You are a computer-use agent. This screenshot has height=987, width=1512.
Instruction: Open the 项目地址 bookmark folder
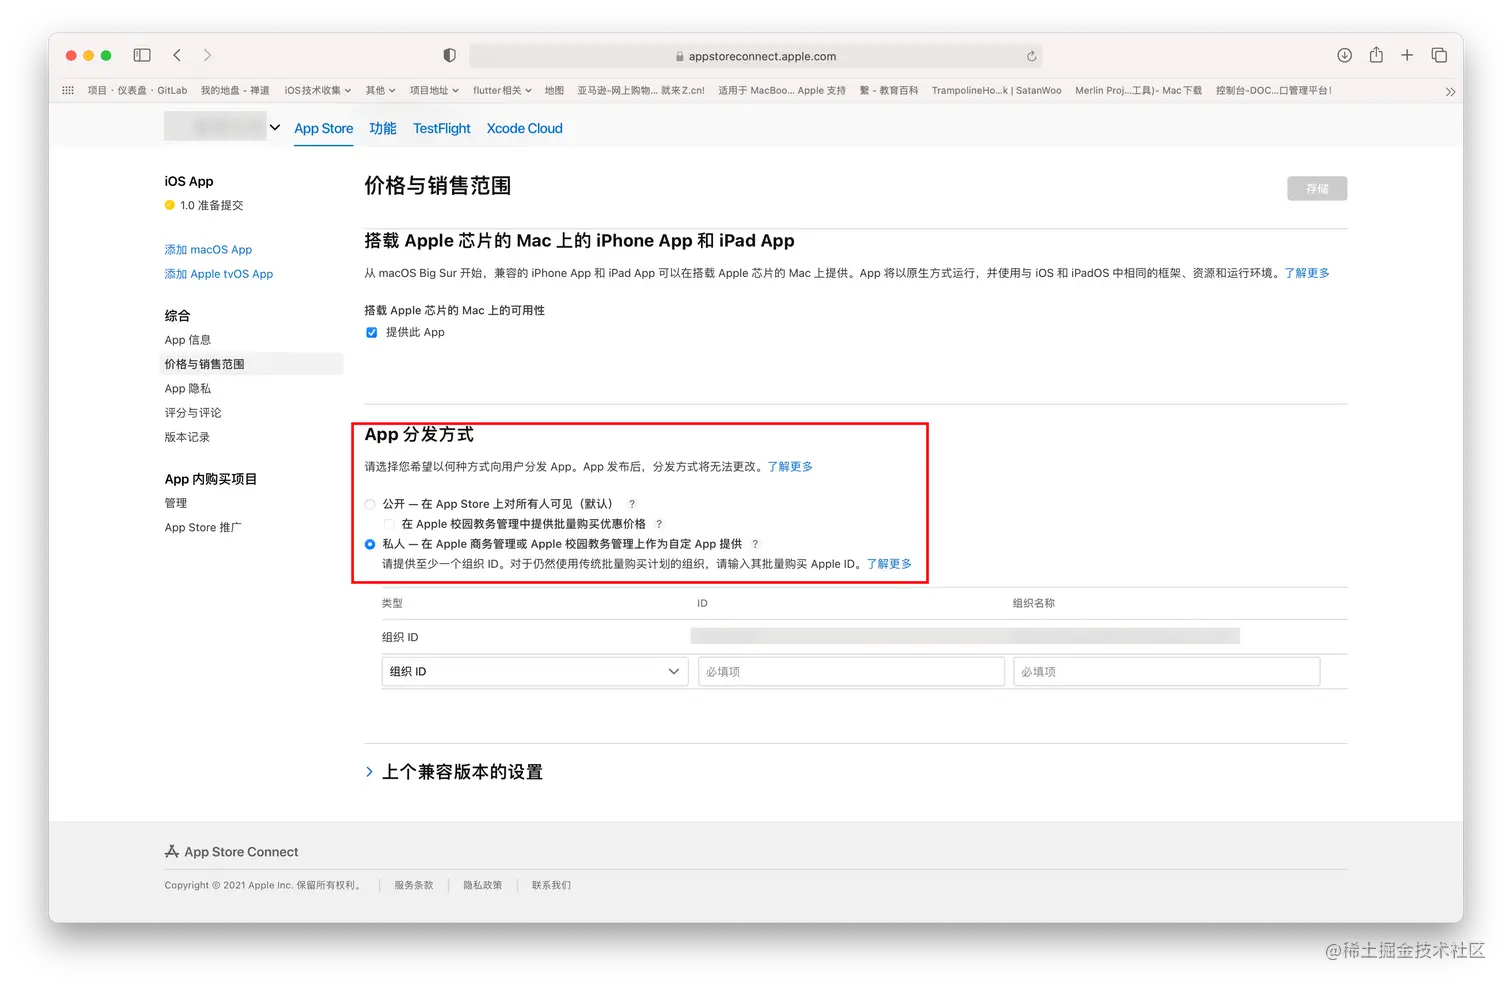tap(434, 90)
